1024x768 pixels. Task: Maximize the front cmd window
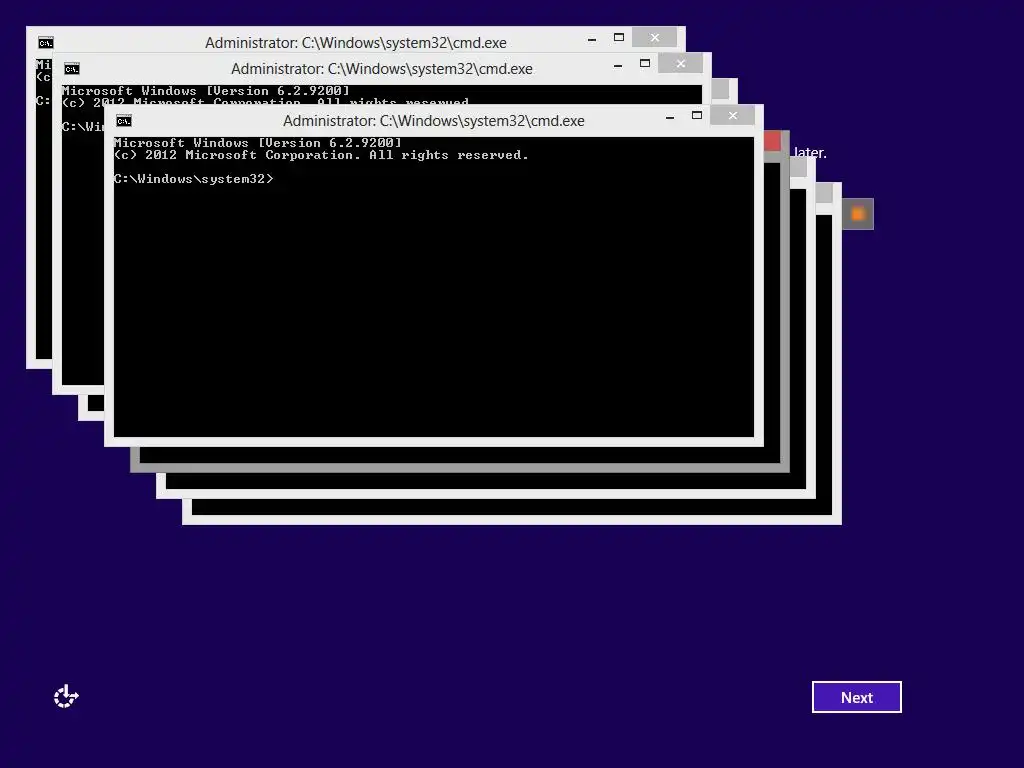[697, 116]
